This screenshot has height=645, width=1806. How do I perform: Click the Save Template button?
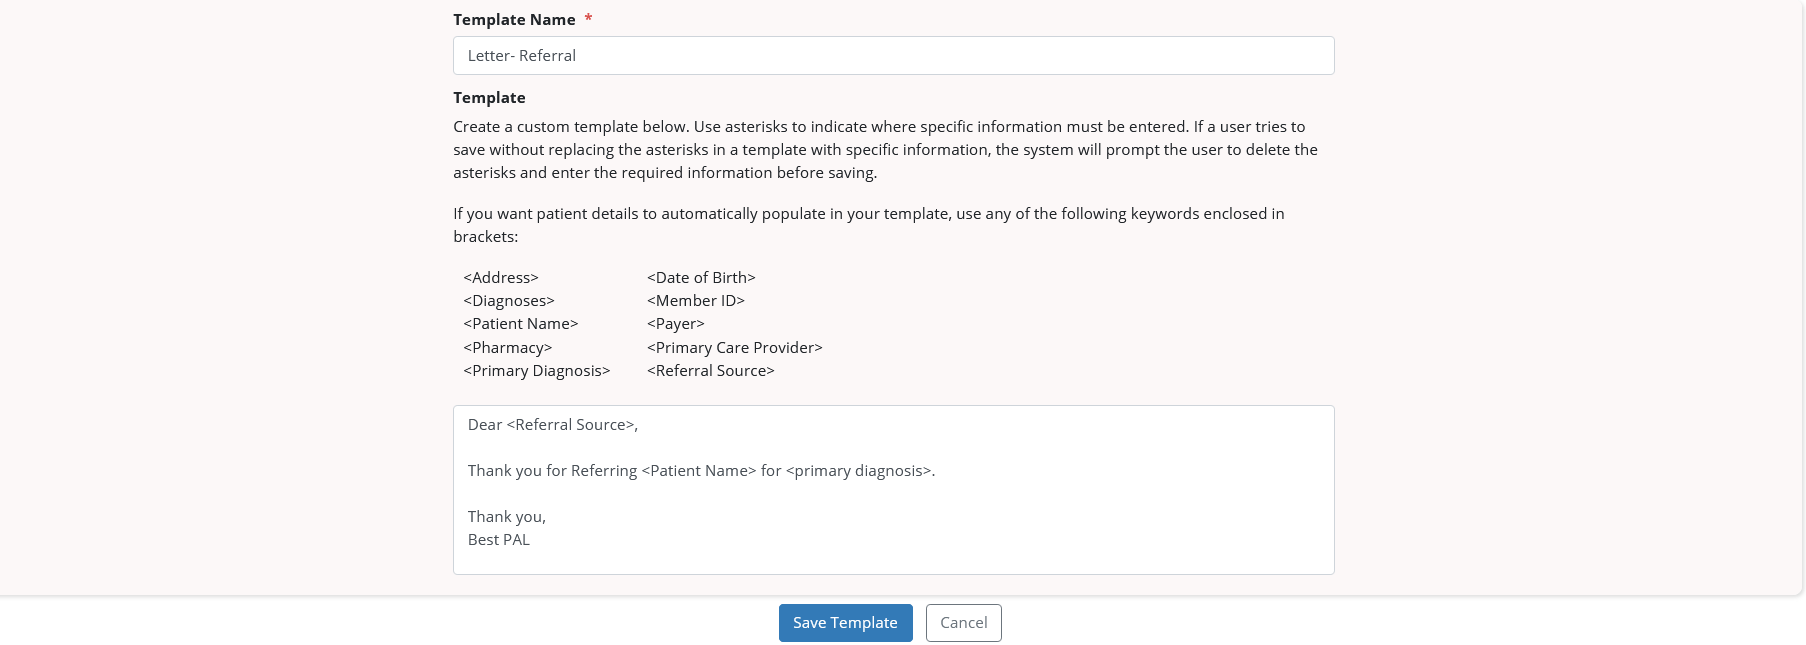point(845,623)
